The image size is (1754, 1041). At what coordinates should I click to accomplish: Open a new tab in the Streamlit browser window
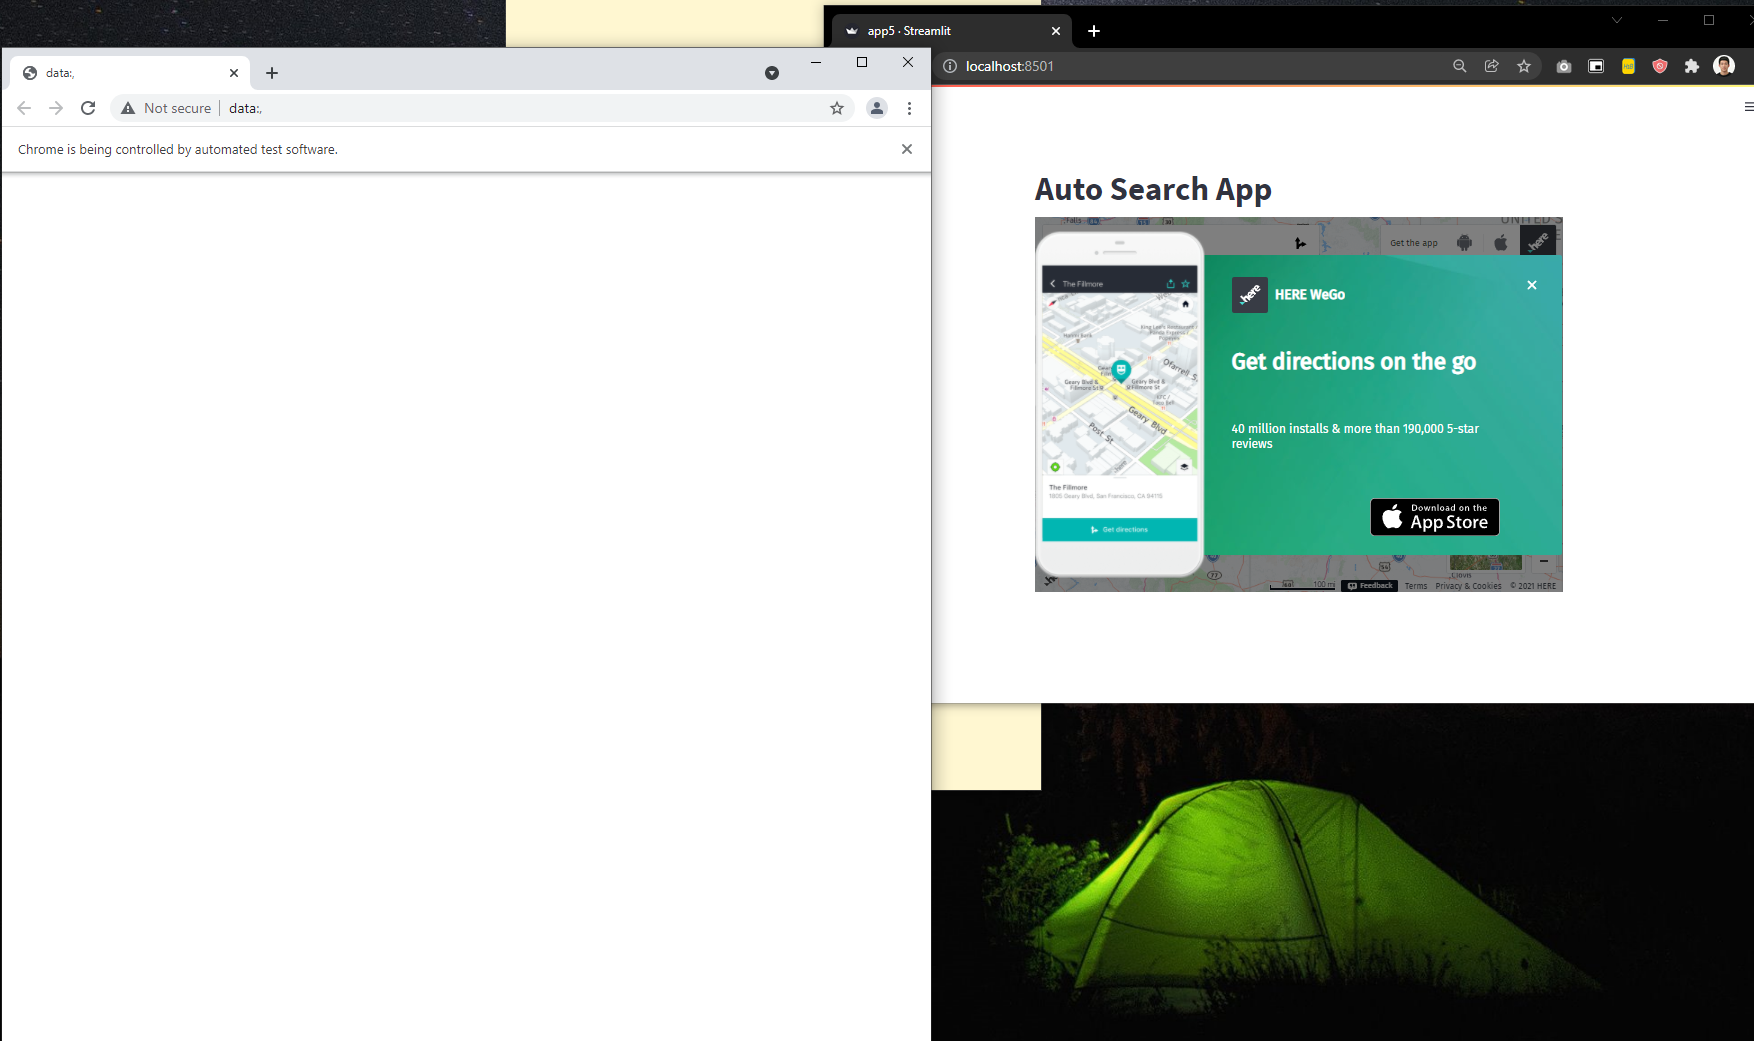click(1094, 31)
